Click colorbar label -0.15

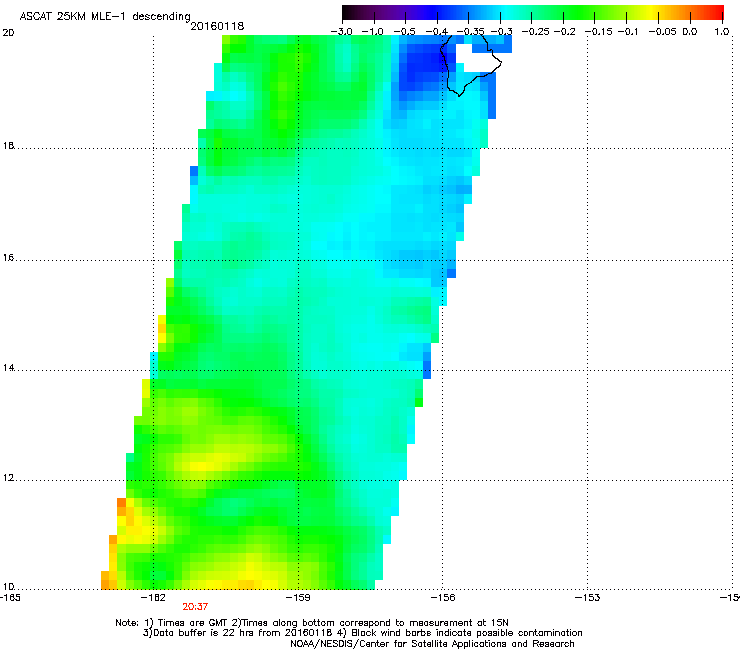pos(598,32)
